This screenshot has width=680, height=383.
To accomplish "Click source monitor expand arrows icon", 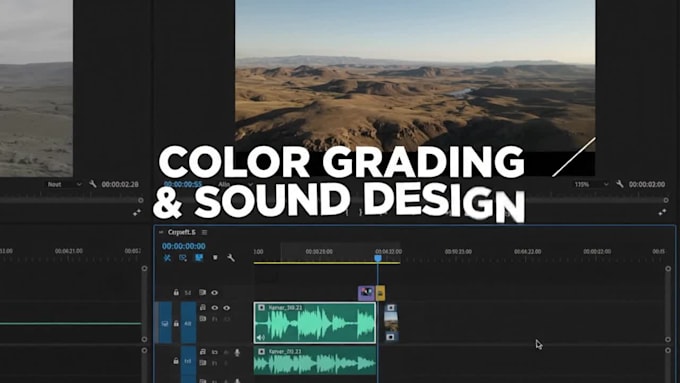I will pos(137,212).
